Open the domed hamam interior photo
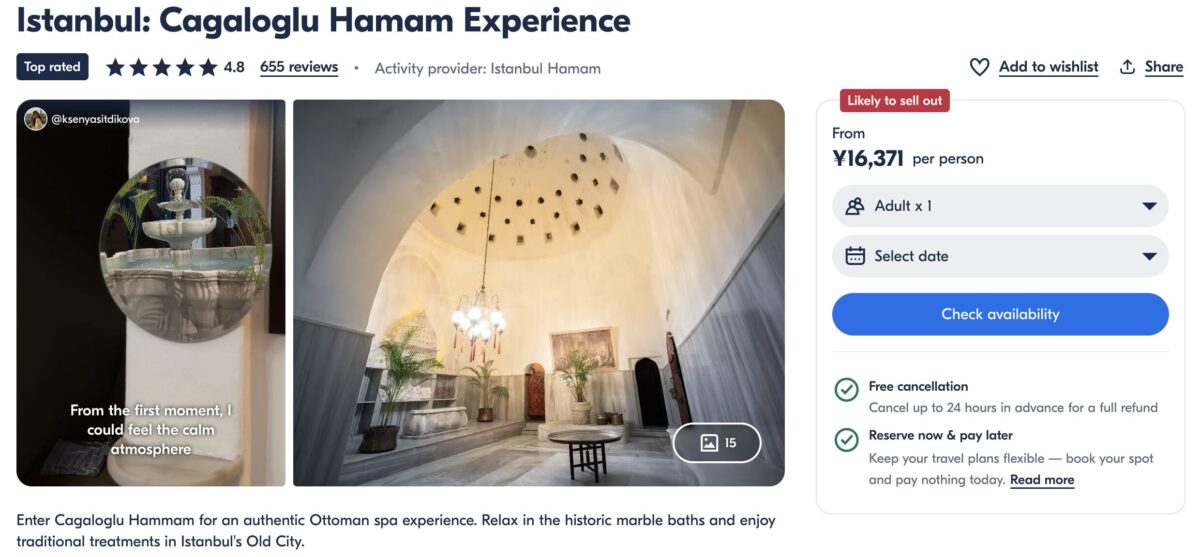 [x=539, y=293]
